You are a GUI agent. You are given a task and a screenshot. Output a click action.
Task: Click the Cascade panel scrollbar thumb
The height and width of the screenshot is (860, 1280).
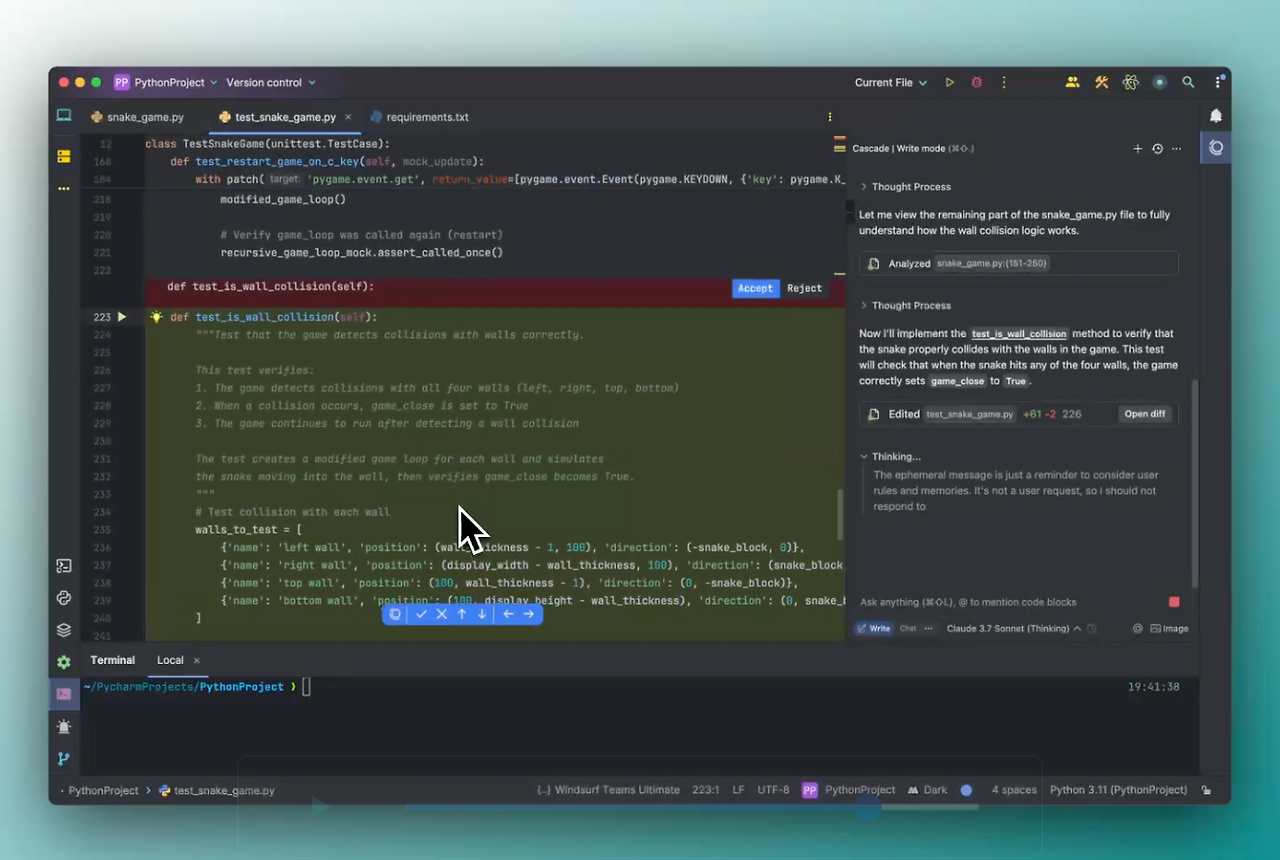pyautogui.click(x=1195, y=483)
